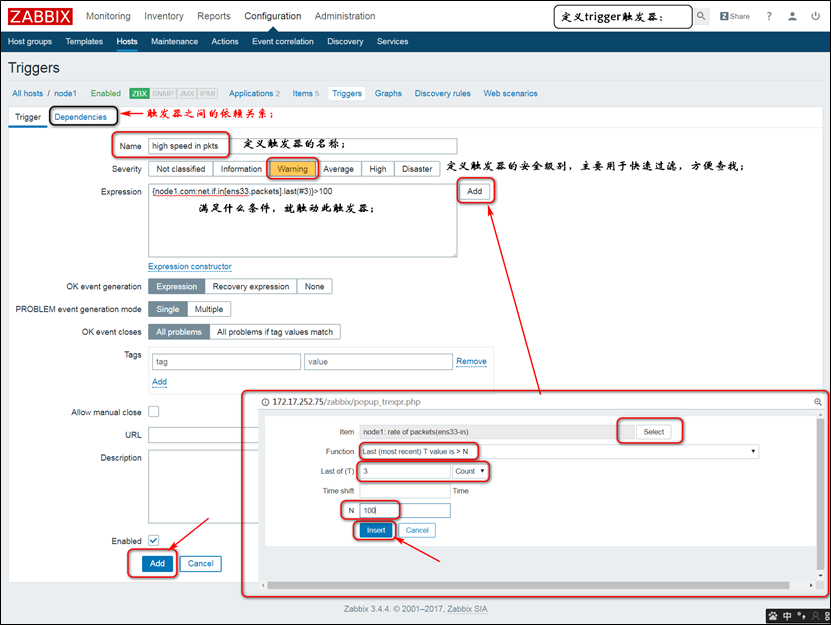
Task: Click the search magnifier icon in header
Action: (701, 16)
